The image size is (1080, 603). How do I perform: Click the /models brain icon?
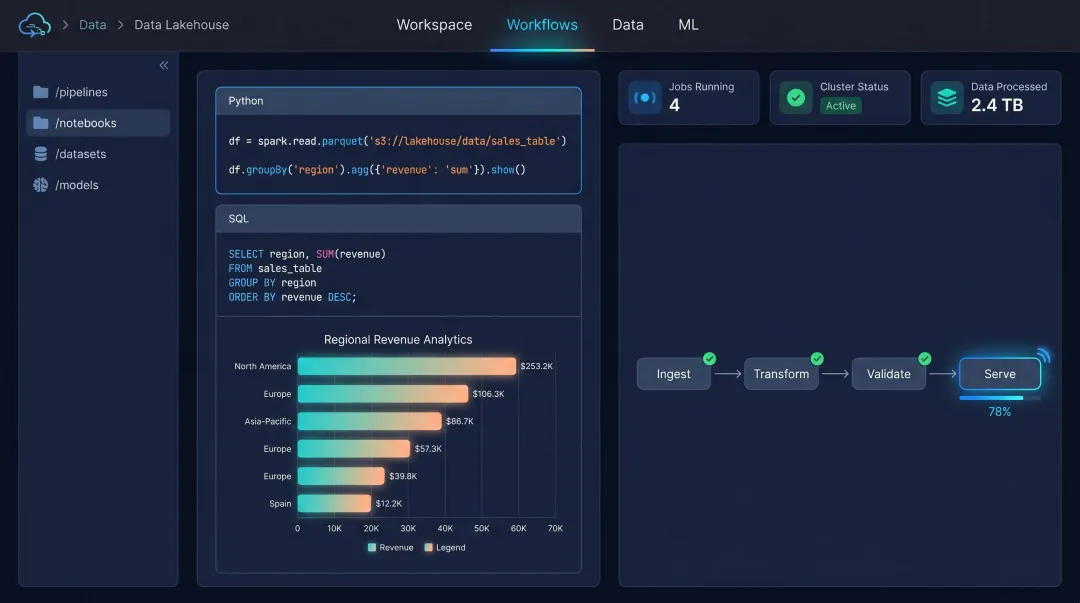41,185
